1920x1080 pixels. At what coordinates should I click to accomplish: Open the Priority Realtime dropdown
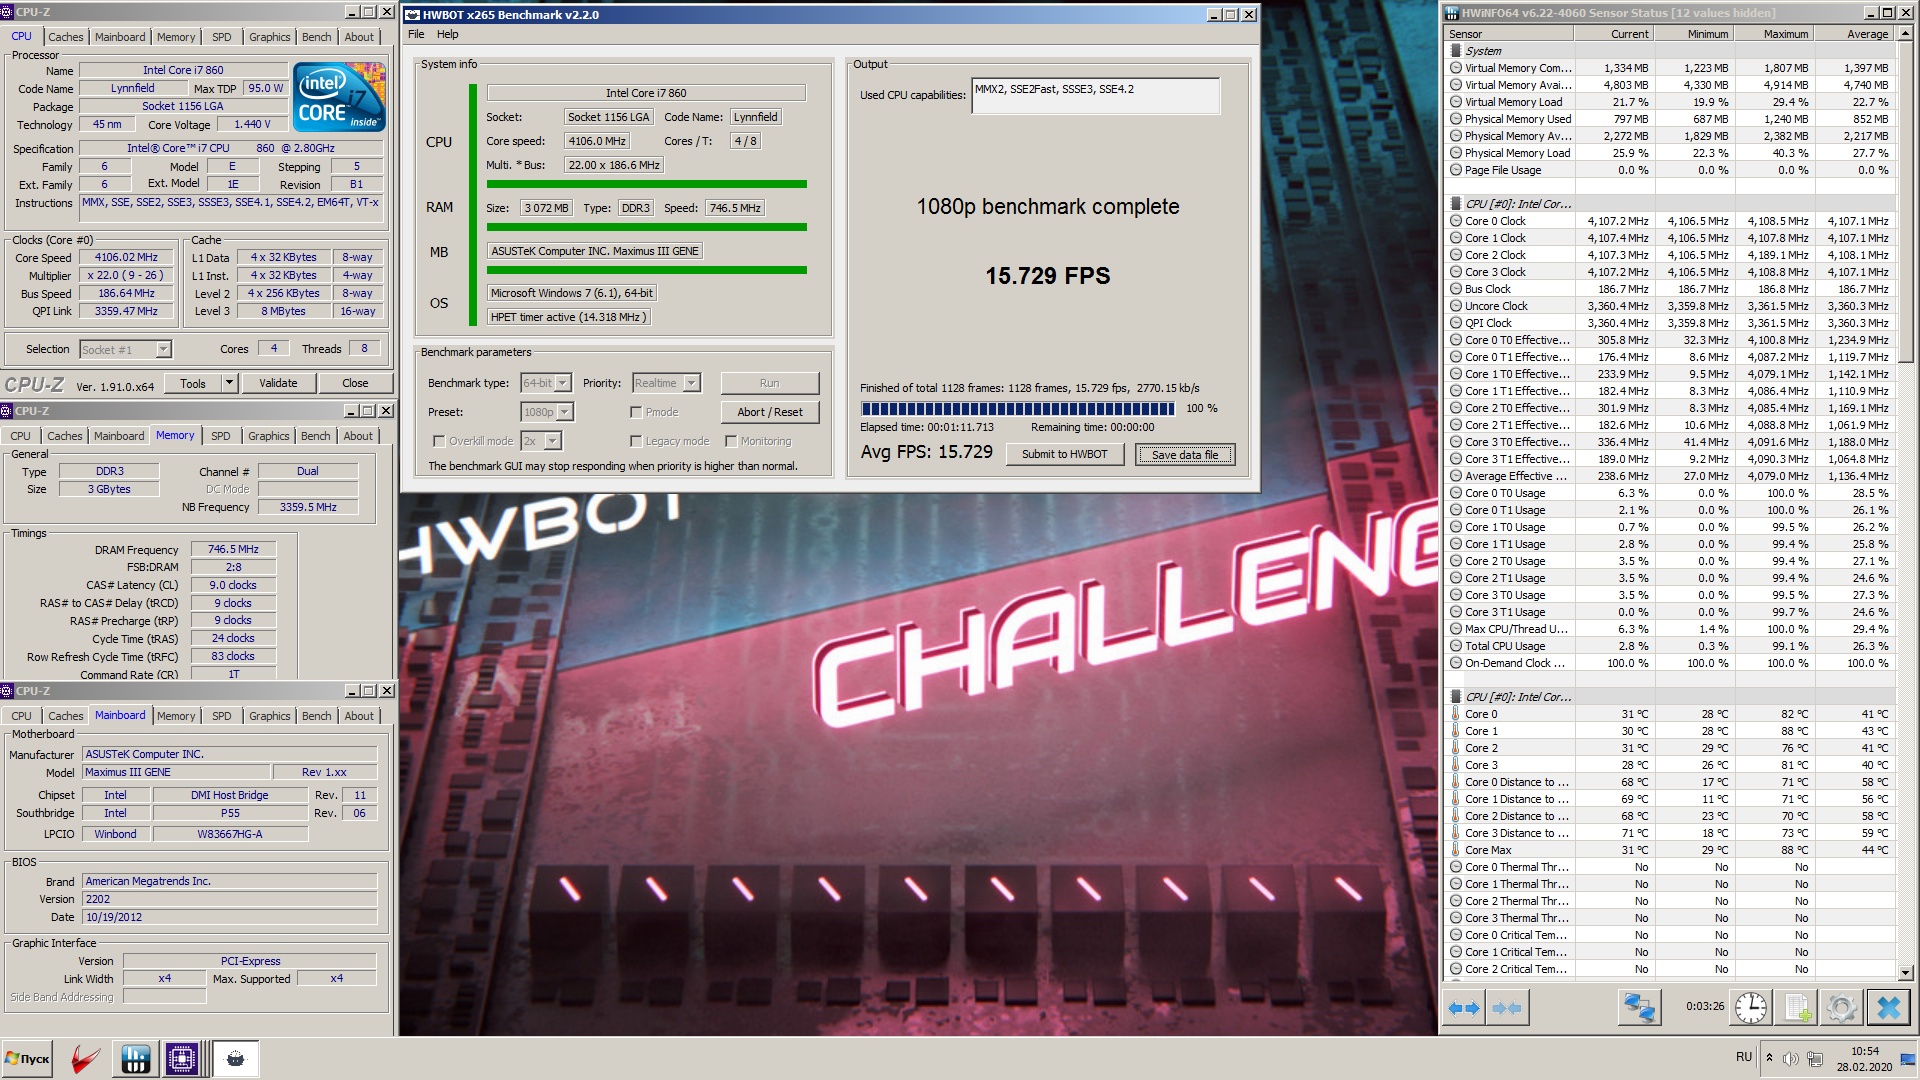692,383
